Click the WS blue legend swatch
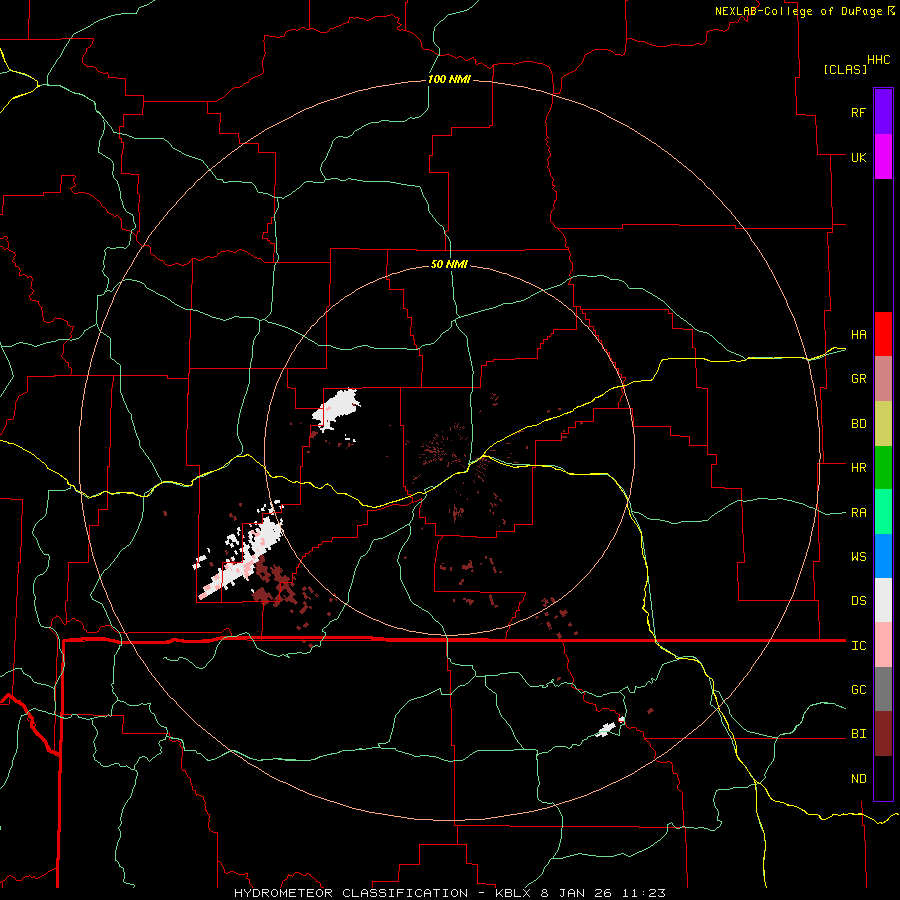 tap(883, 556)
